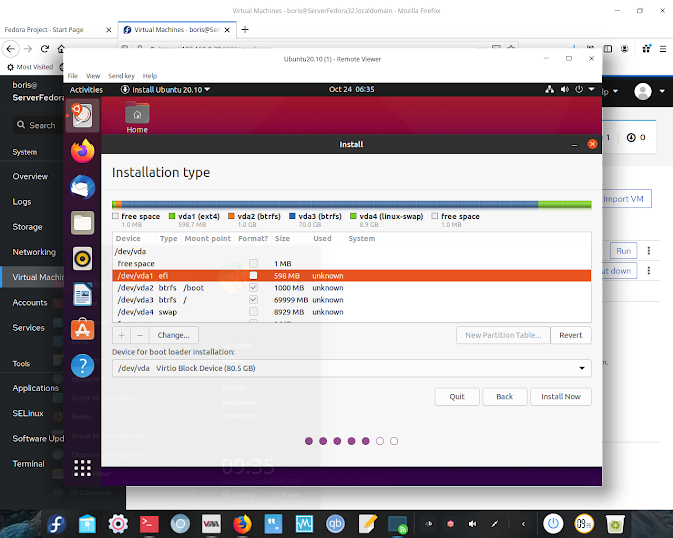The image size is (673, 538).
Task: Uncheck format checkbox for /dev/vda3 root
Action: tap(253, 299)
